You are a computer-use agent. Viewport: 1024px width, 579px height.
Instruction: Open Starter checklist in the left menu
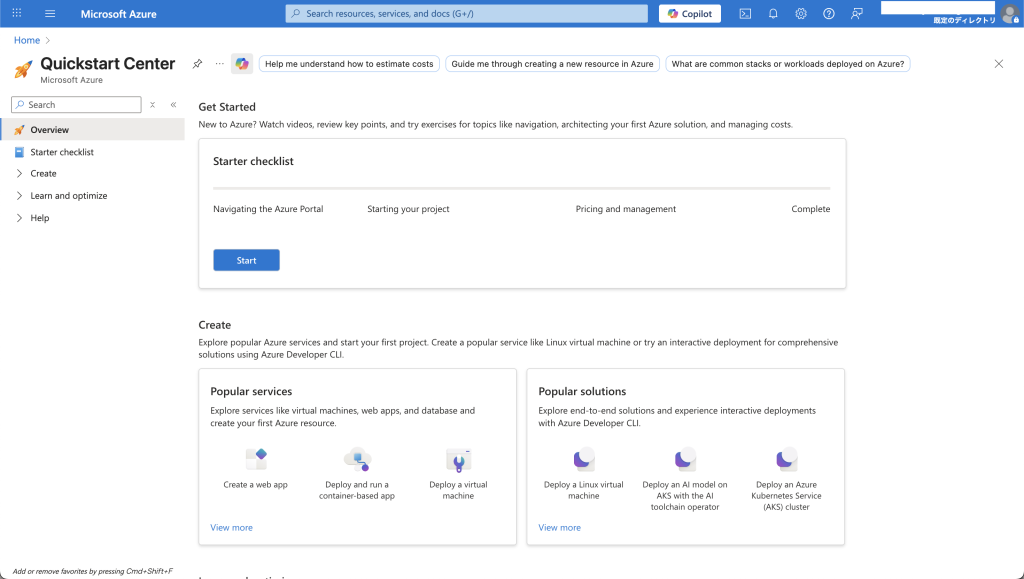[61, 152]
